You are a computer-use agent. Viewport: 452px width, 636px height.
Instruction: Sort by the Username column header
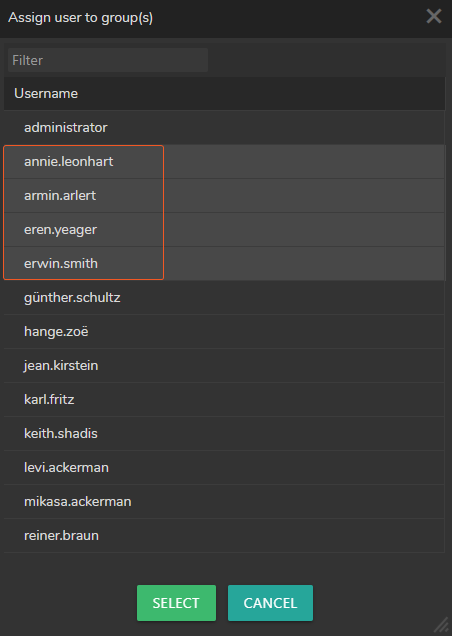coord(46,93)
